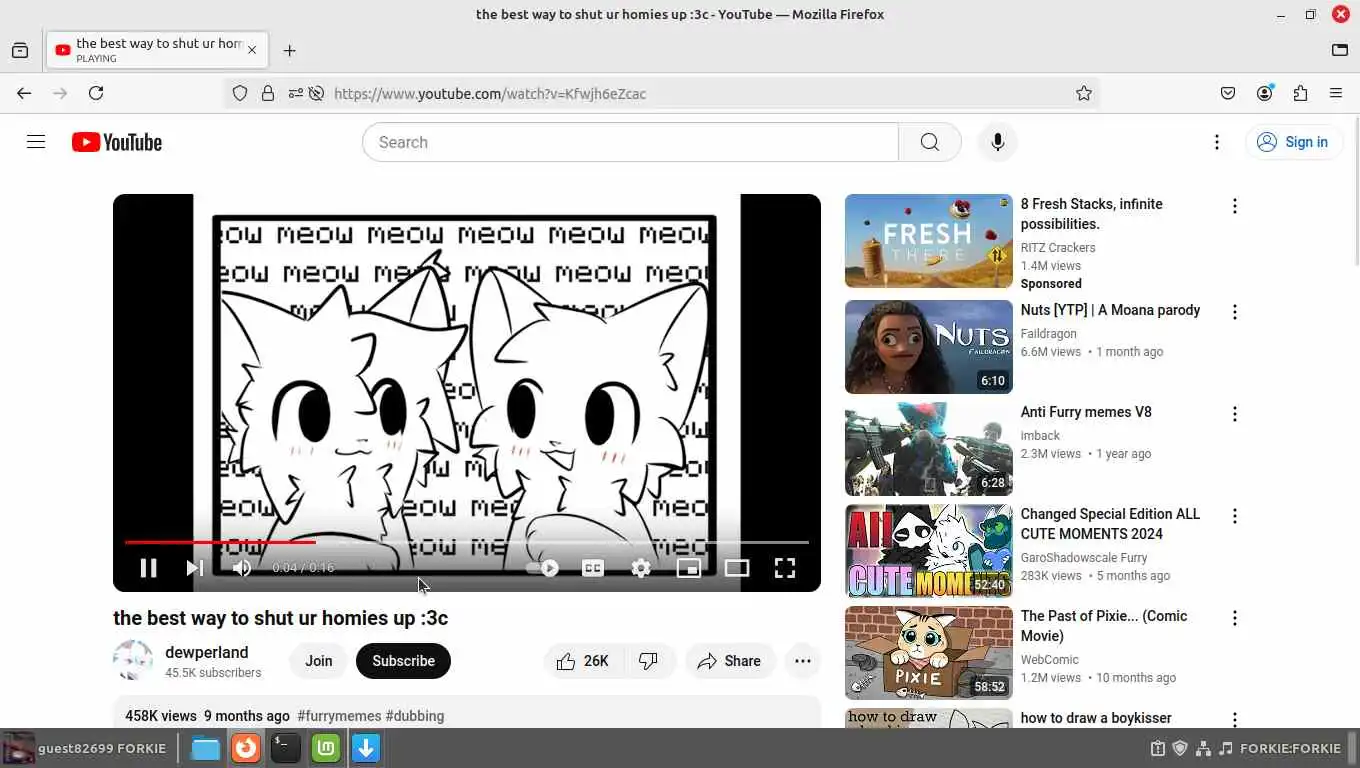Open Firefox extensions puzzle icon
Image resolution: width=1360 pixels, height=768 pixels.
coord(1300,93)
